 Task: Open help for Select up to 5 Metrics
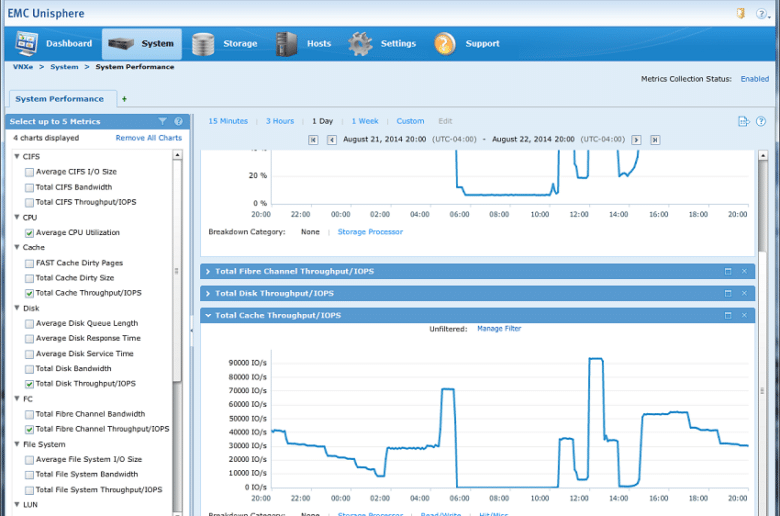[178, 121]
